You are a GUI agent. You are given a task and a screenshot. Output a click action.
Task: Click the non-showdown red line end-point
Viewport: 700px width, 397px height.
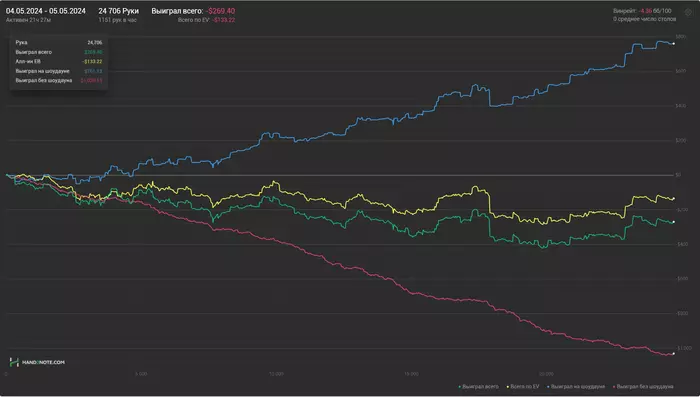point(674,354)
